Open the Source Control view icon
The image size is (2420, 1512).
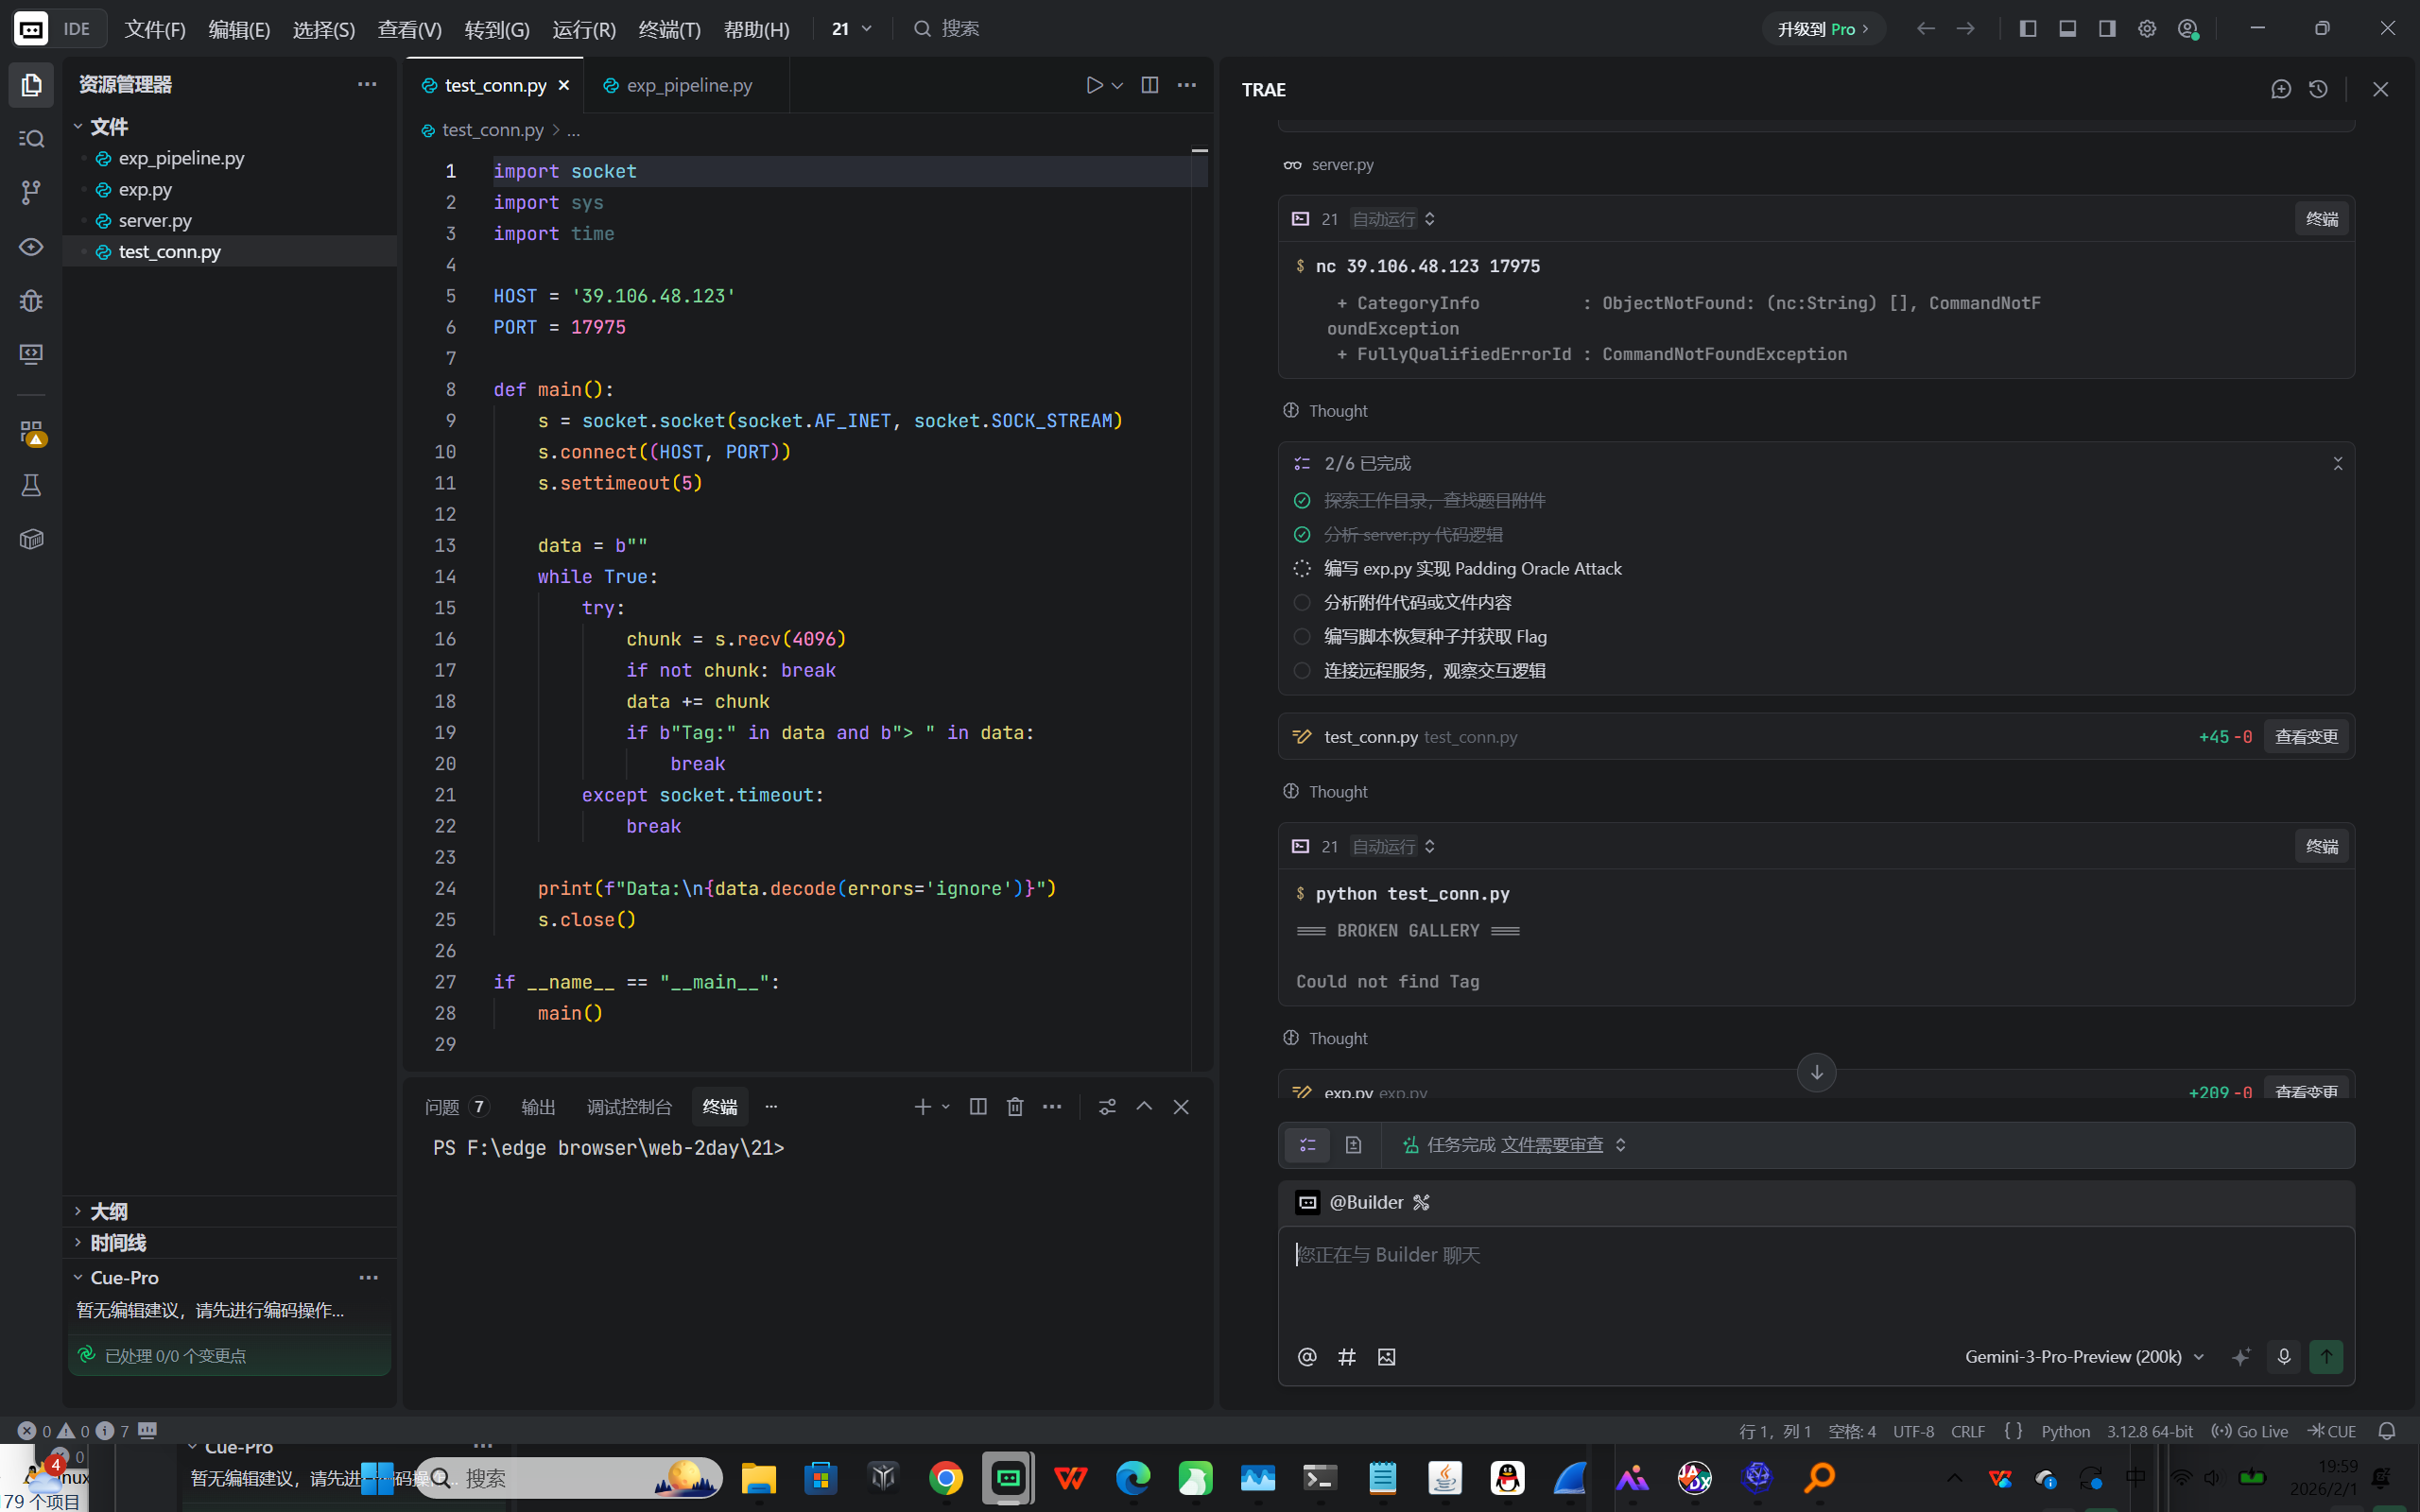click(31, 192)
